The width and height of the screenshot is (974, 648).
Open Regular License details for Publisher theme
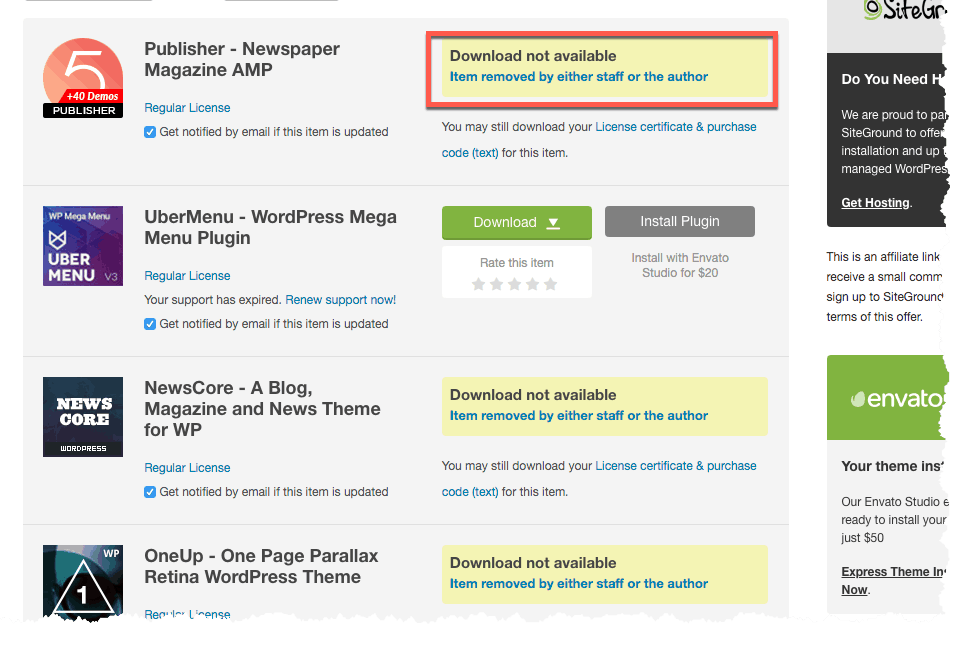(x=187, y=107)
